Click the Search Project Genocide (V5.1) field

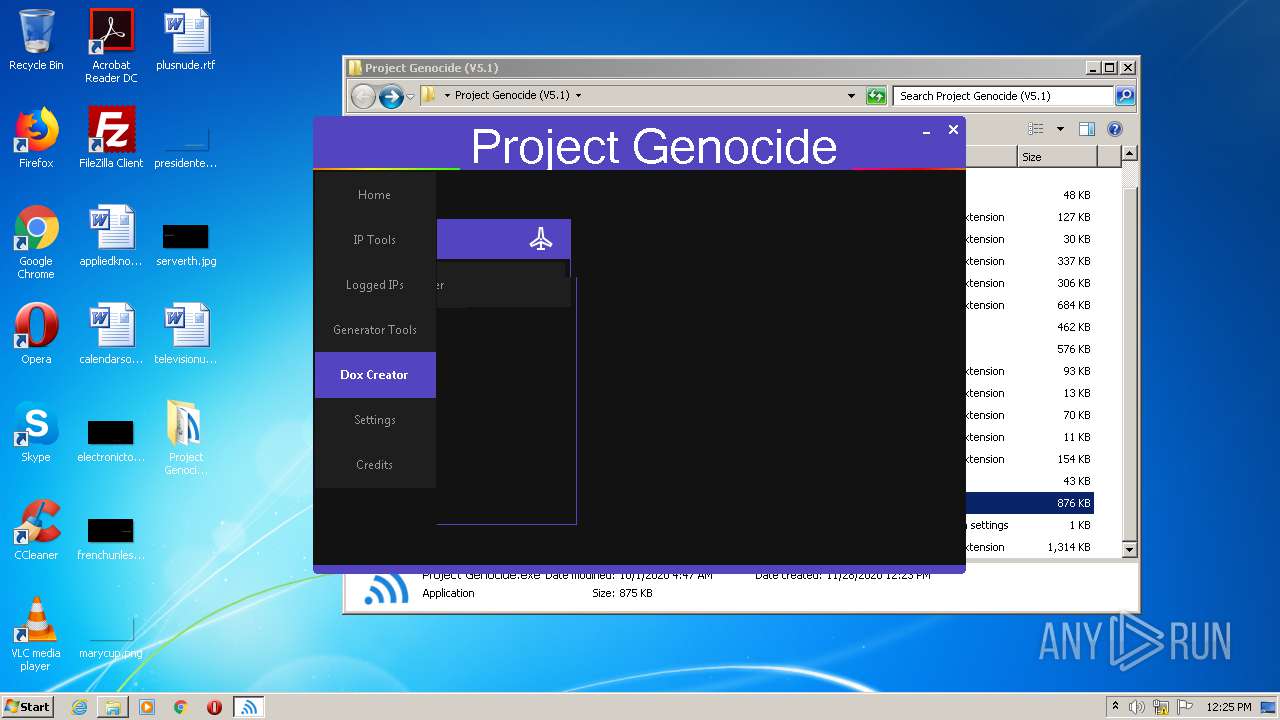tap(1003, 96)
